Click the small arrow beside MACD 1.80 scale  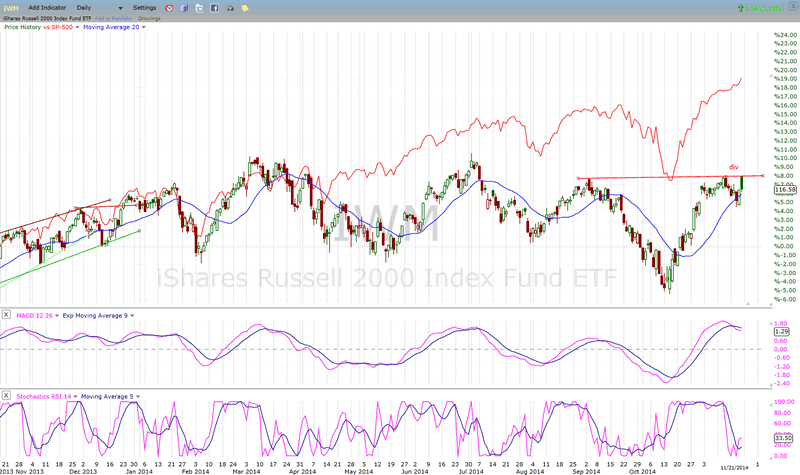click(x=770, y=323)
